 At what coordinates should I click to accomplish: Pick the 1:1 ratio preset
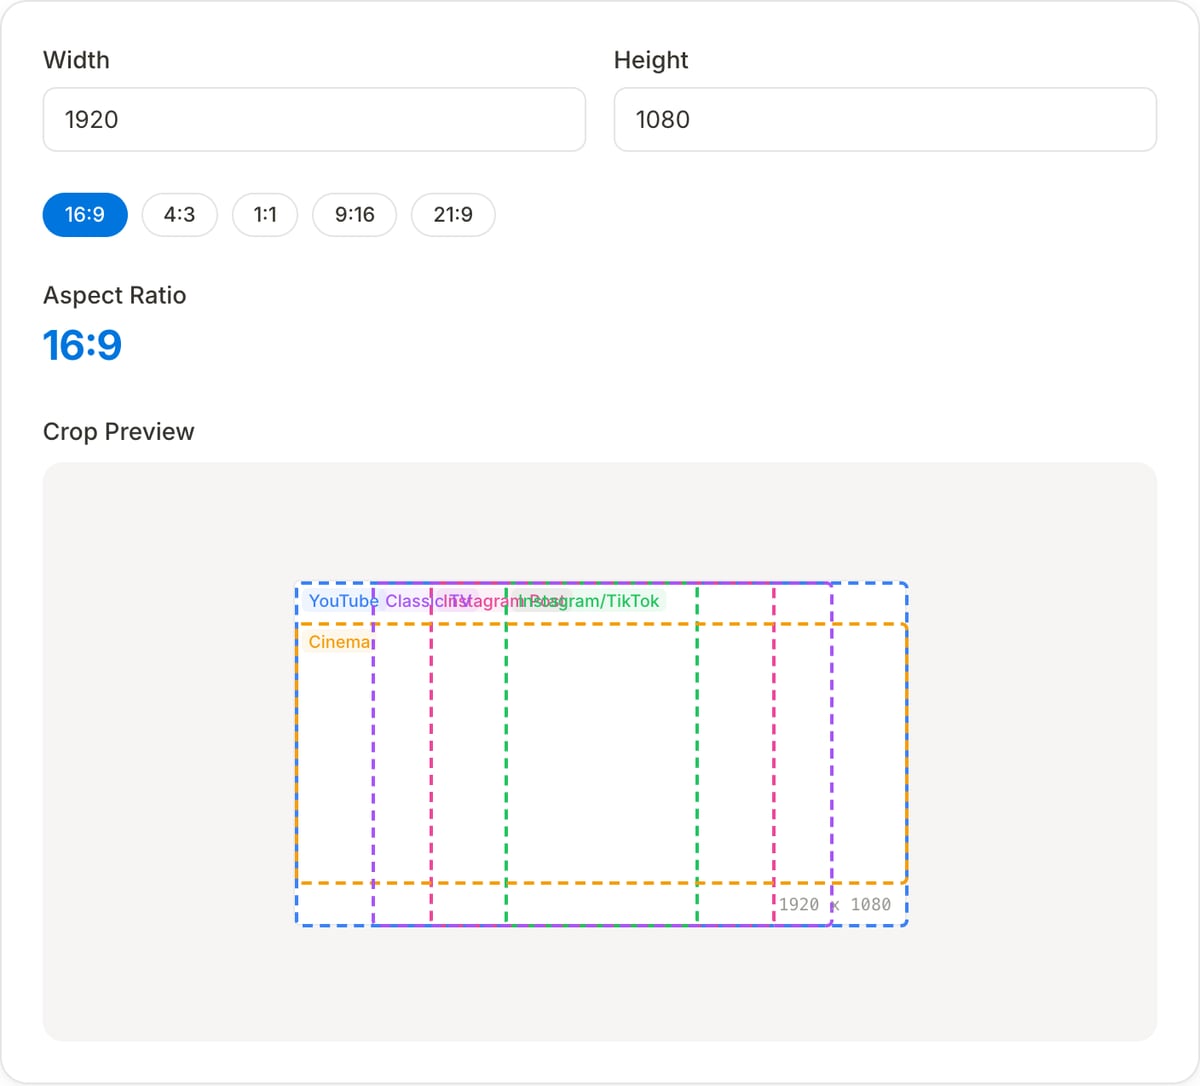(x=265, y=215)
